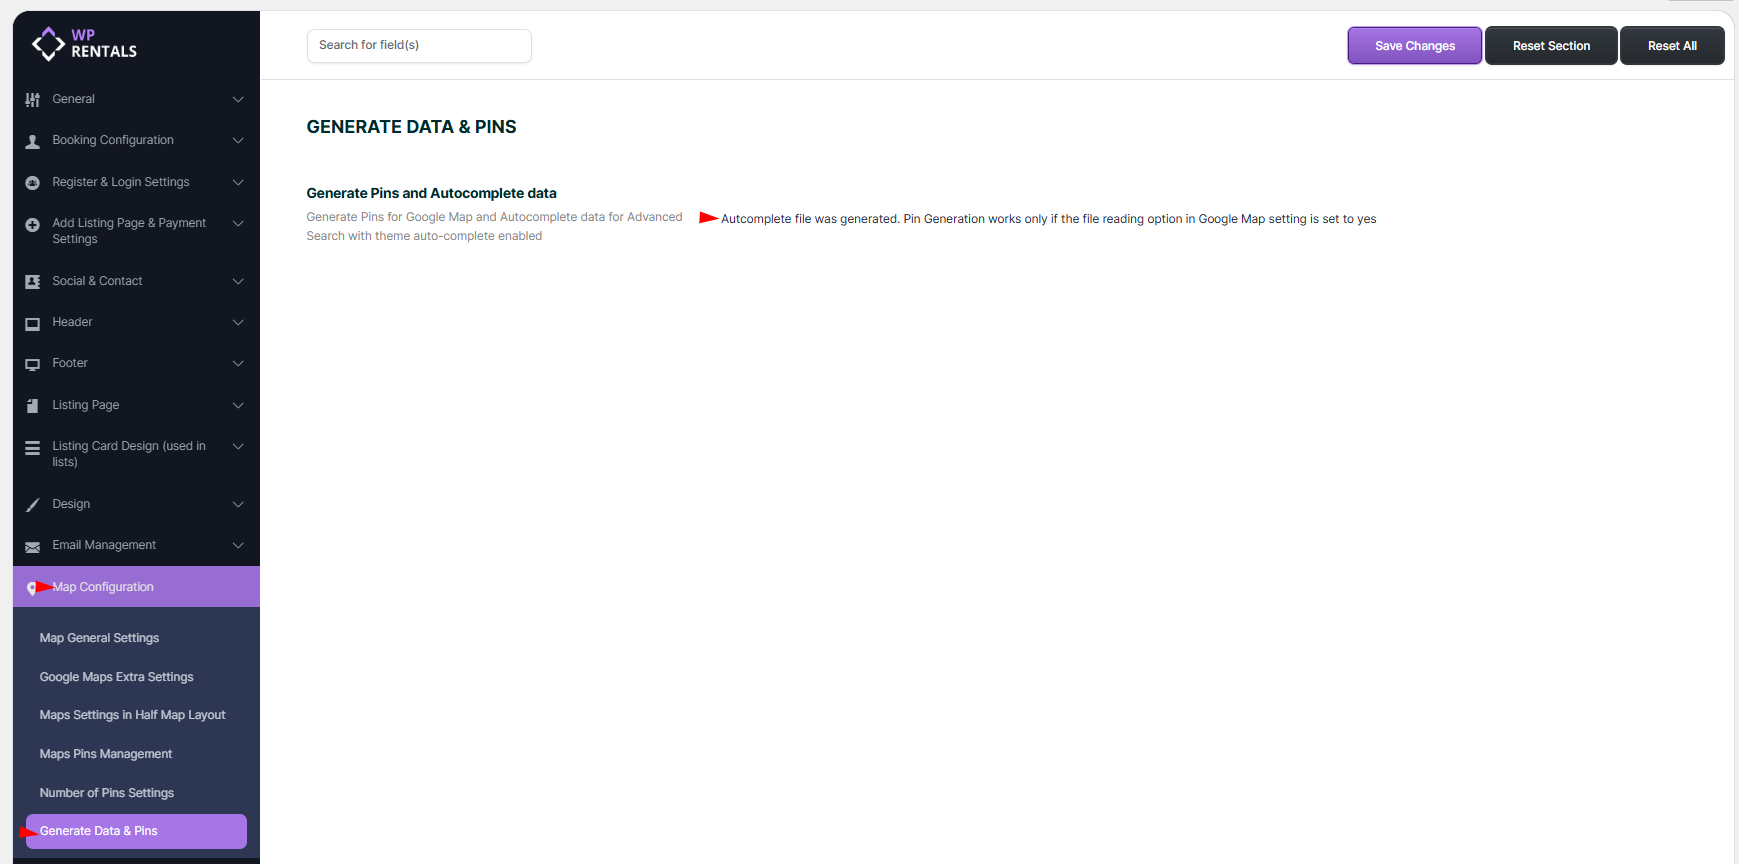This screenshot has width=1739, height=864.
Task: Click the WP Rentals logo icon
Action: tap(48, 44)
